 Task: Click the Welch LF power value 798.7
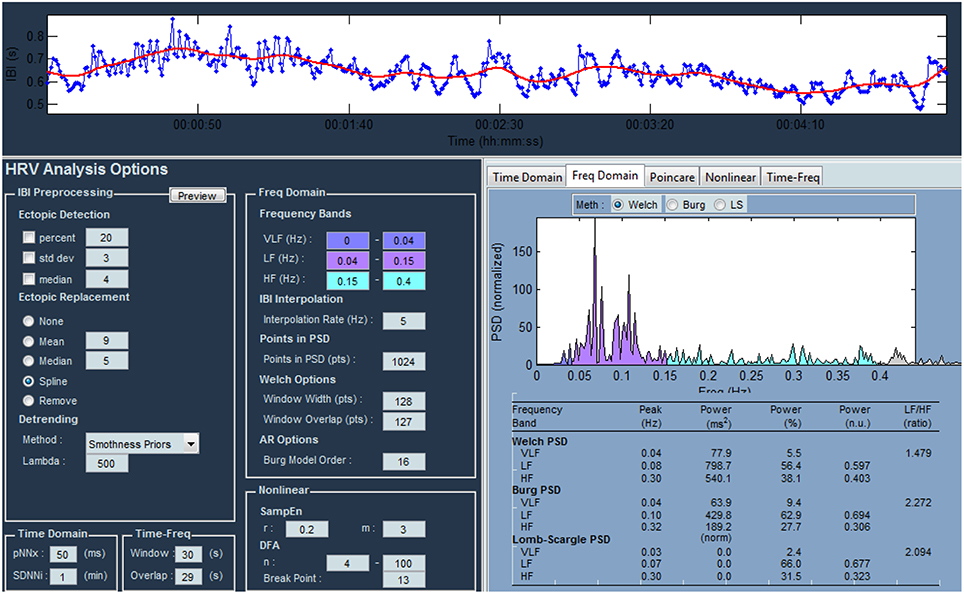coord(718,465)
